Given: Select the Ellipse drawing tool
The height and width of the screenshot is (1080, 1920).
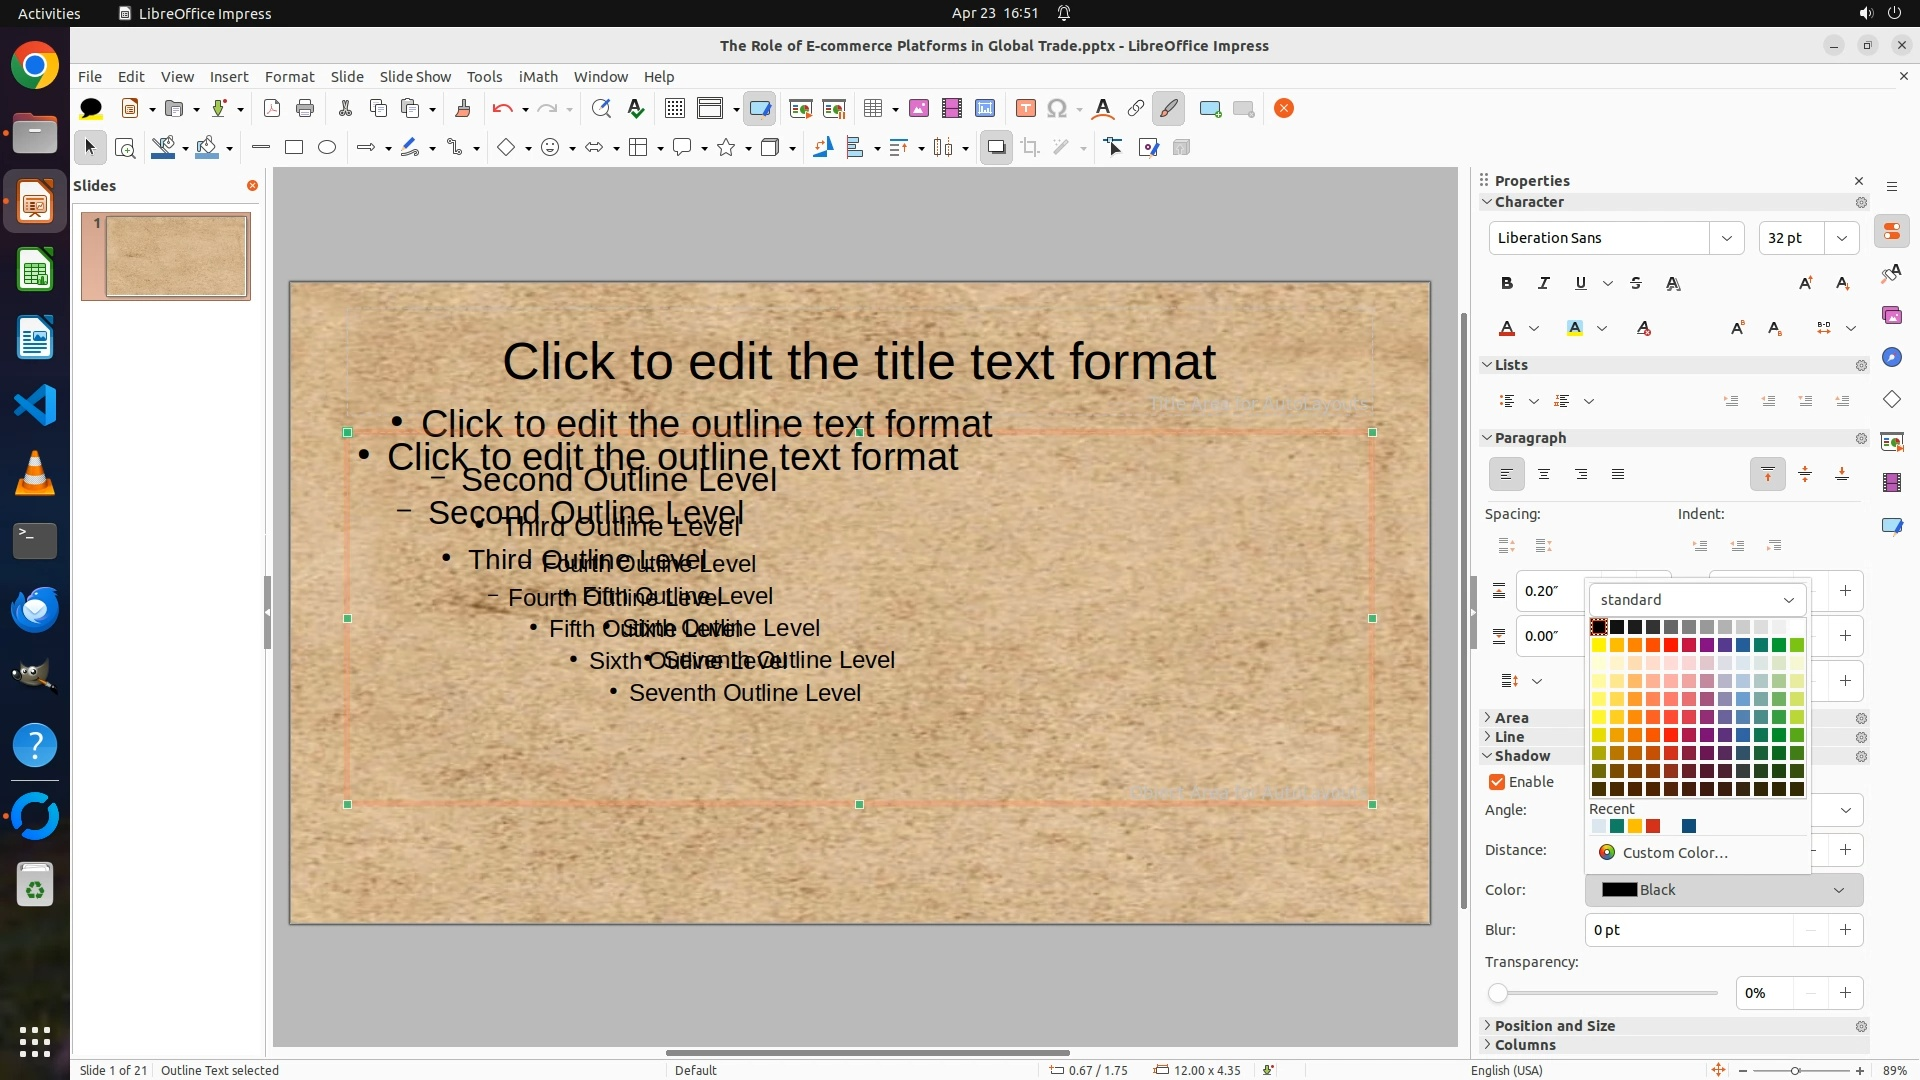Looking at the screenshot, I should click(327, 147).
